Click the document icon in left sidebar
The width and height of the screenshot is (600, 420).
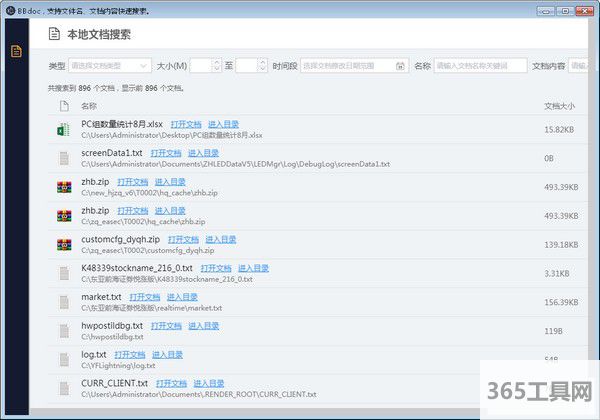pyautogui.click(x=15, y=51)
